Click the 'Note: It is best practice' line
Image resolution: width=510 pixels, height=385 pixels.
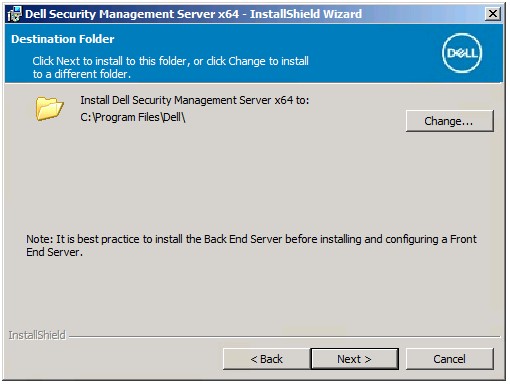[x=251, y=239]
